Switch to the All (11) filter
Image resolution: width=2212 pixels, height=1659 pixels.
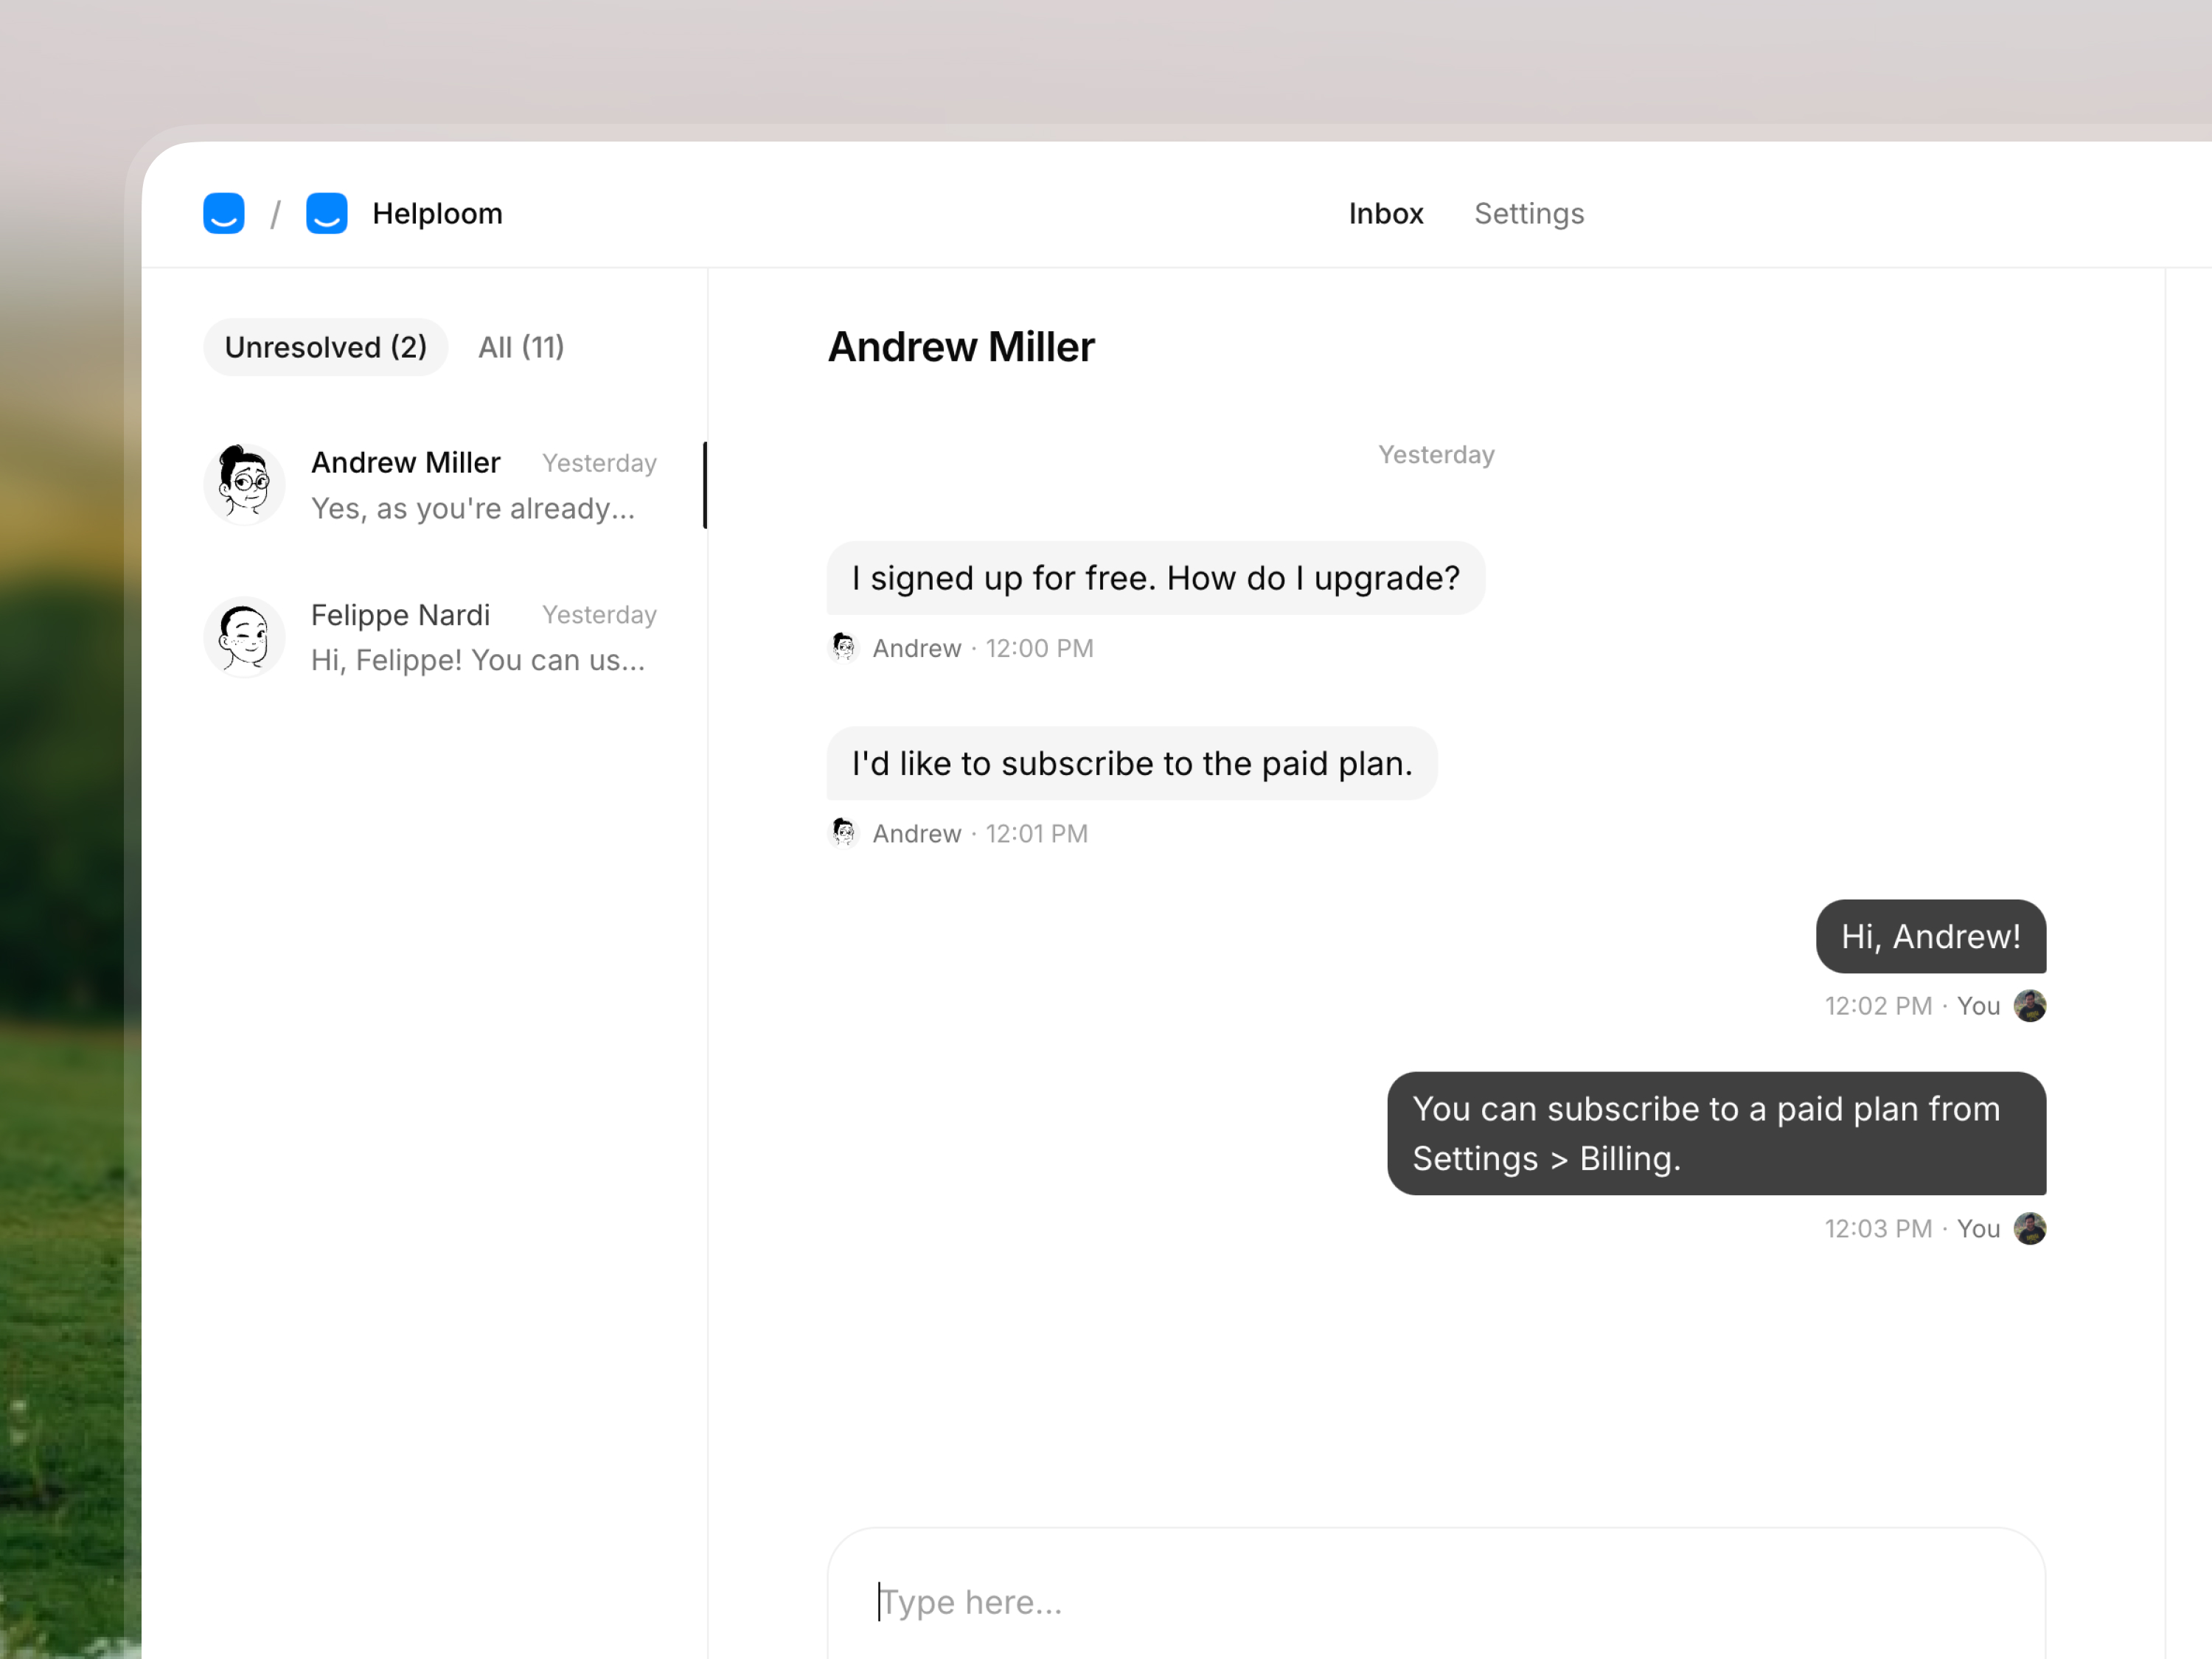pos(521,347)
